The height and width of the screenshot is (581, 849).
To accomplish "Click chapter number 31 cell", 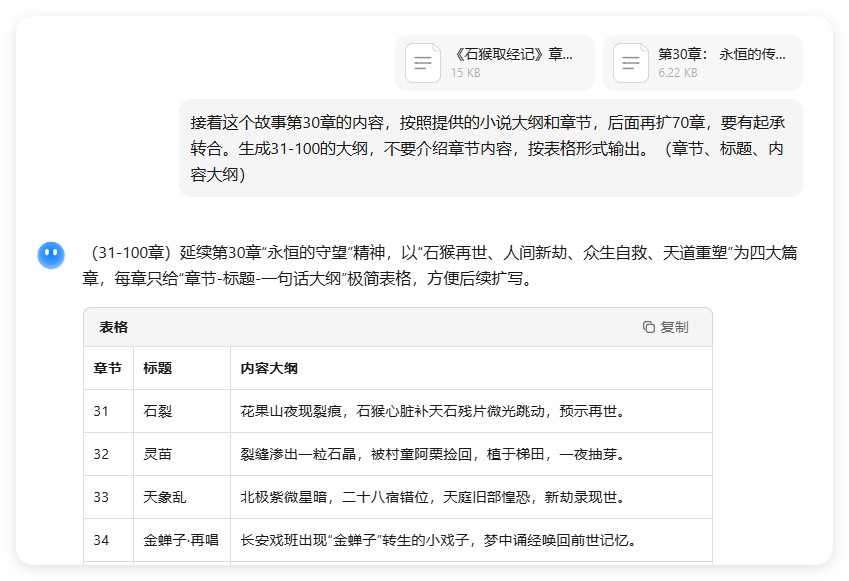I will pos(106,410).
